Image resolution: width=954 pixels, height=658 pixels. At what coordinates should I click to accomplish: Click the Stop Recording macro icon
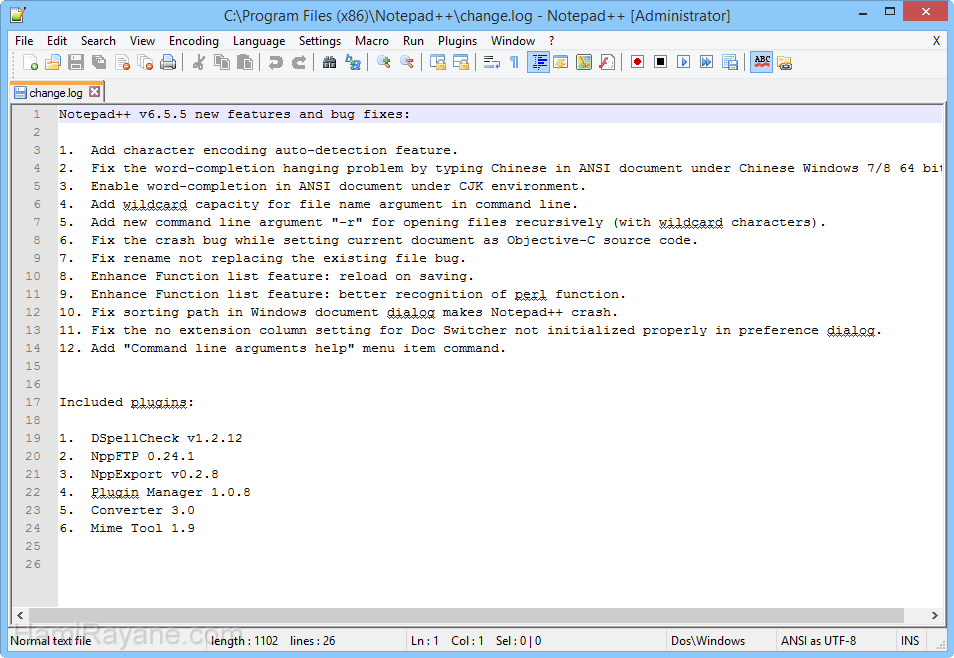(660, 62)
